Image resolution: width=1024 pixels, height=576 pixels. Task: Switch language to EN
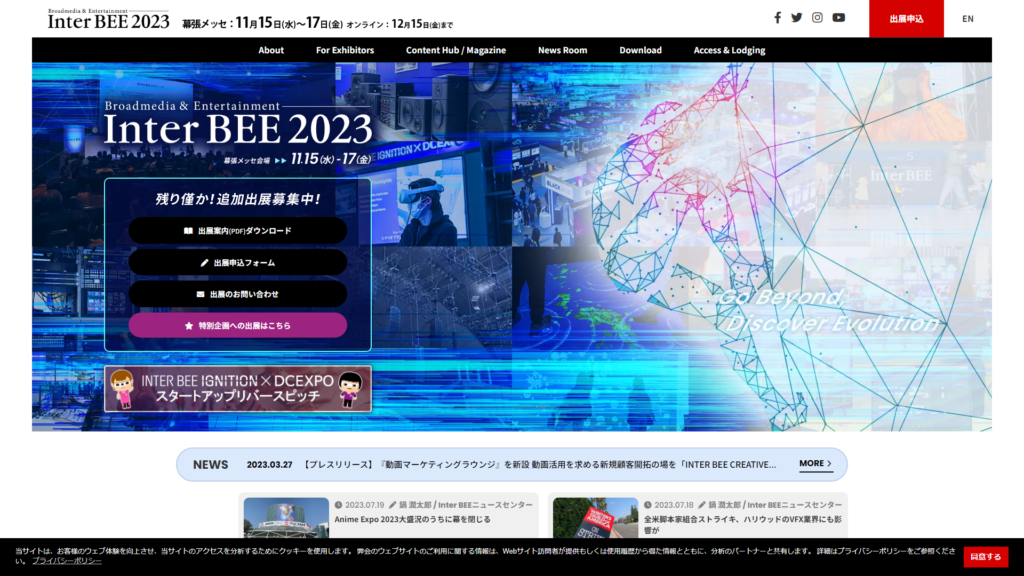point(968,18)
